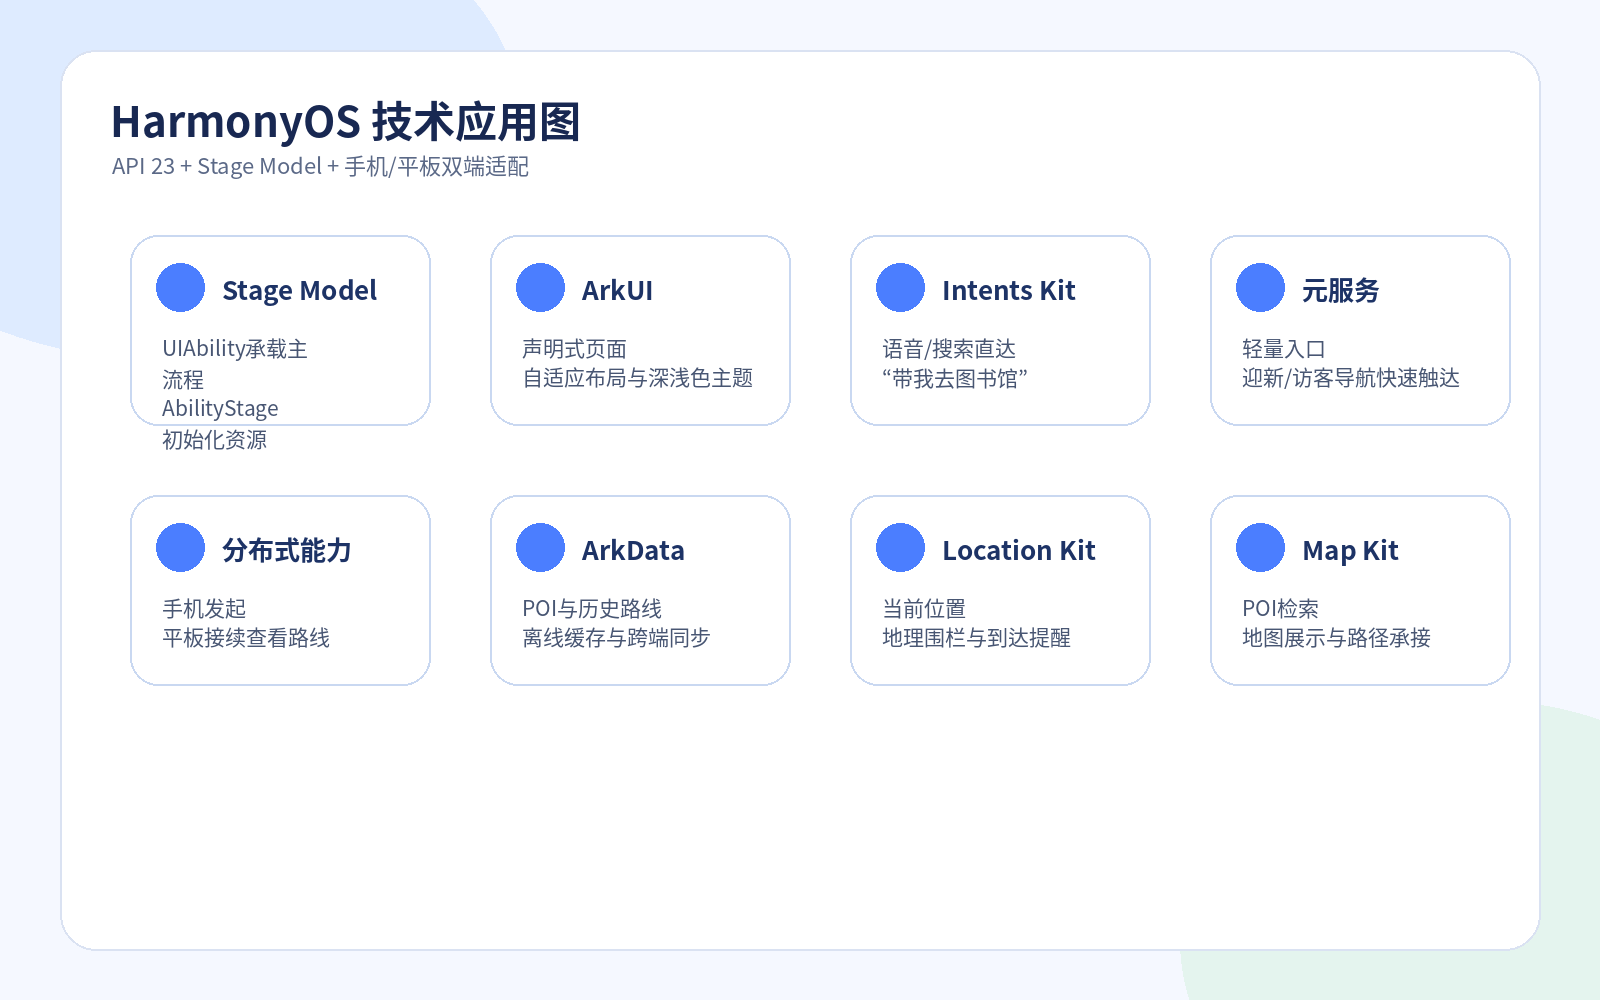
Task: Click the text 自适应布局与深浅色主题
Action: [x=637, y=378]
